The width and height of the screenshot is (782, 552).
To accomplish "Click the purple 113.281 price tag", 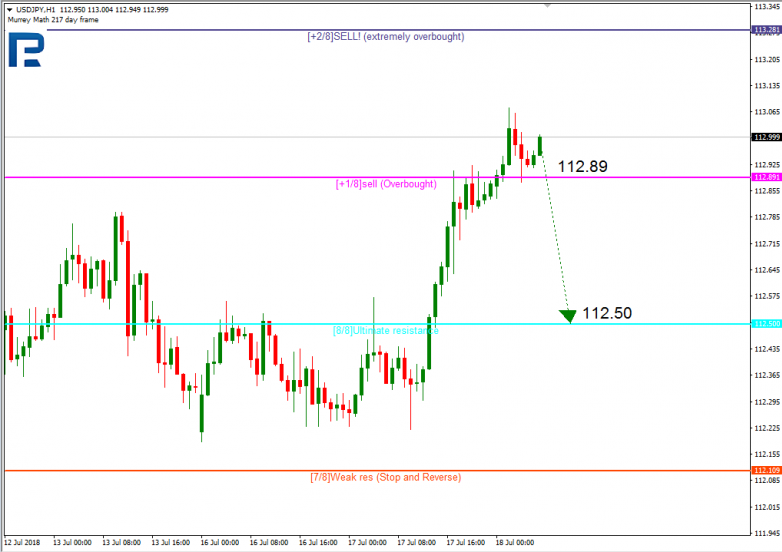I will (767, 30).
